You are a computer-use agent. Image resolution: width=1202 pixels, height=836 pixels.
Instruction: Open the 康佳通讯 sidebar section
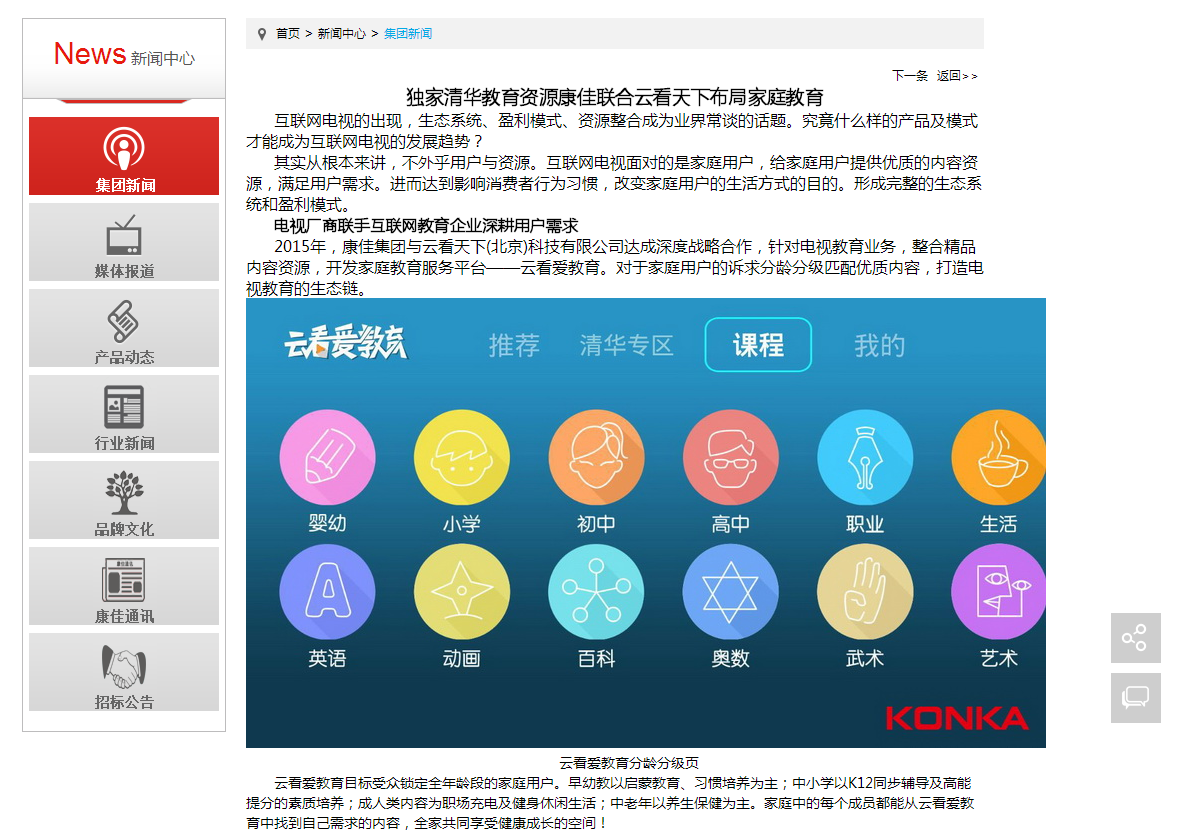124,586
